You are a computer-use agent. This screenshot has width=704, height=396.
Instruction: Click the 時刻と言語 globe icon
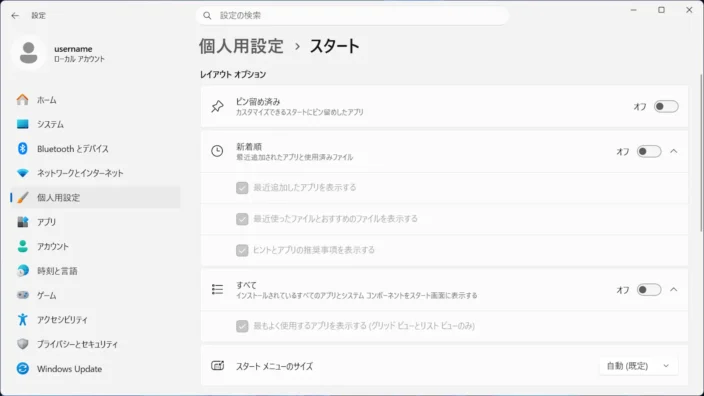[x=22, y=271]
